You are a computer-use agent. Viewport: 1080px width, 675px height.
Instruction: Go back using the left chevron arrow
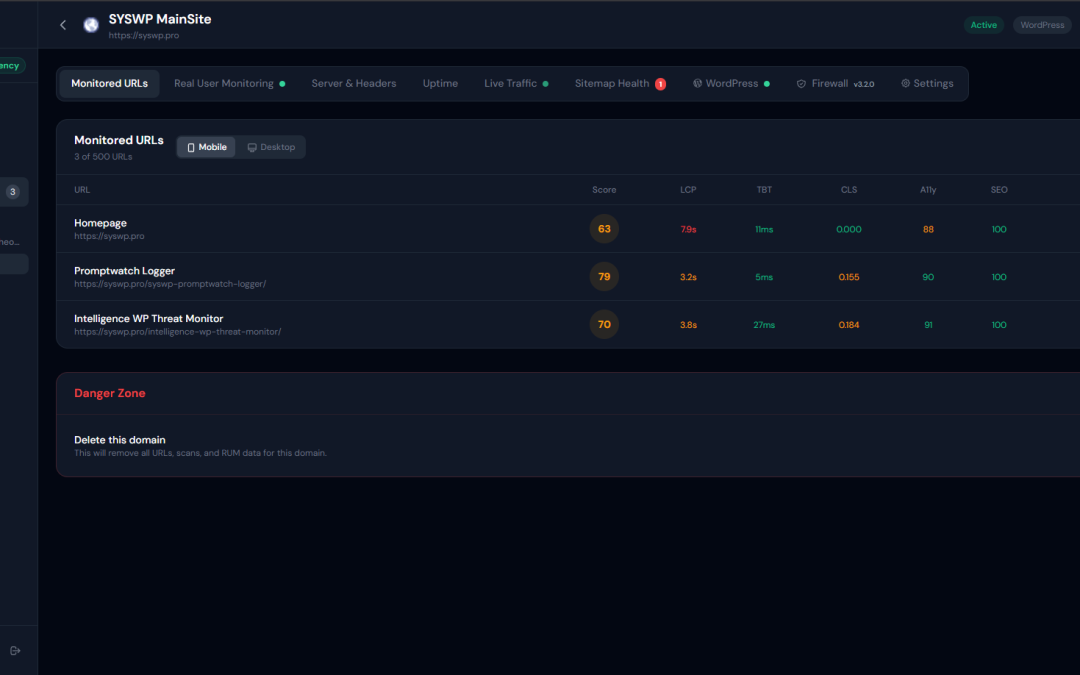[x=63, y=25]
